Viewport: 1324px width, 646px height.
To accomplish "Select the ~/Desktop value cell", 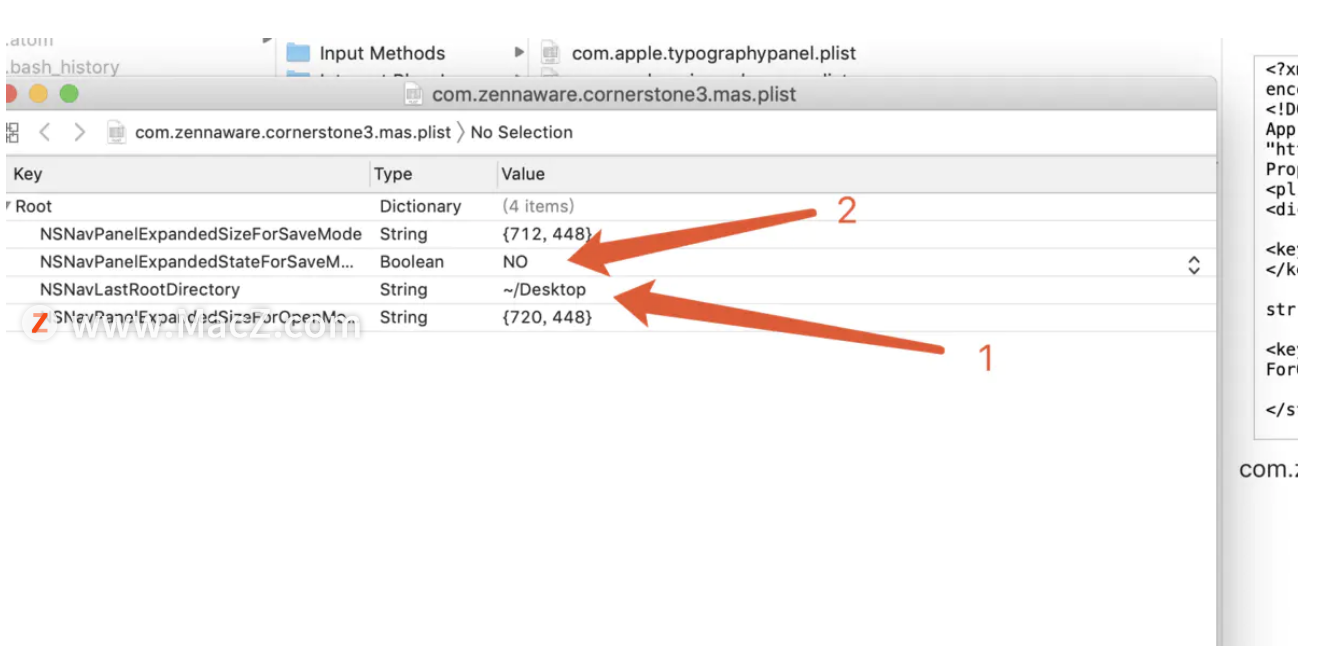I will (x=544, y=290).
